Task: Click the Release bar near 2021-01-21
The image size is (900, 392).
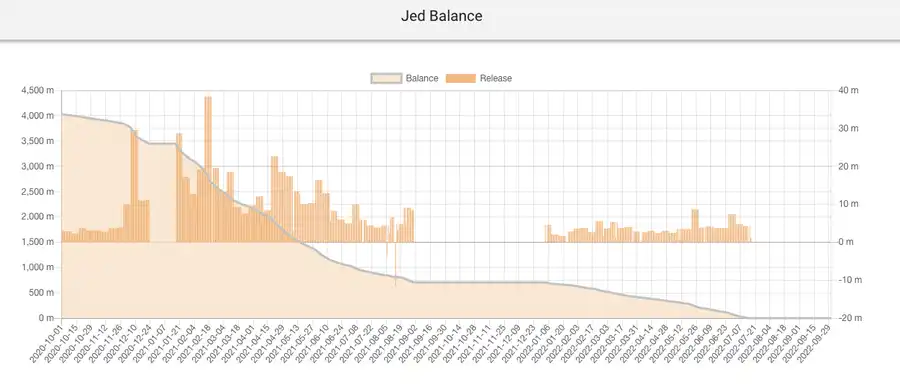Action: [x=179, y=188]
